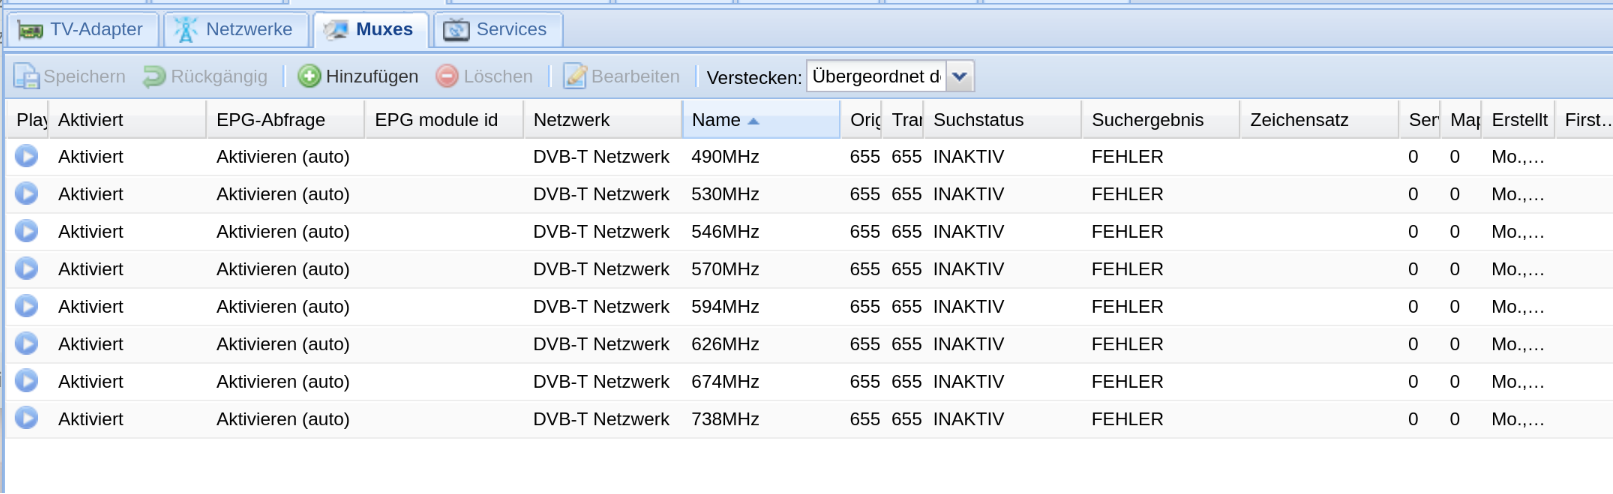
Task: Switch to the TV-Adapter tab
Action: (x=81, y=29)
